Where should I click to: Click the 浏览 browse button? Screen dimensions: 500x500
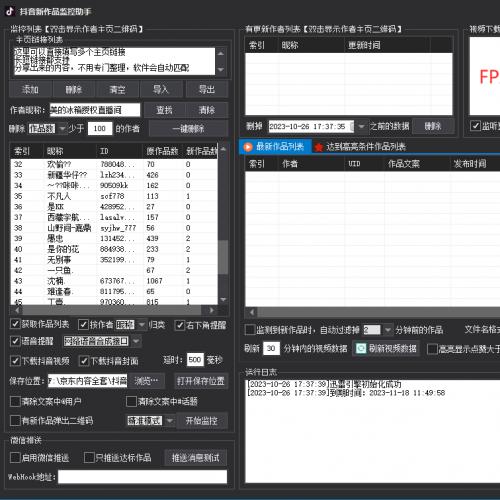pos(146,381)
